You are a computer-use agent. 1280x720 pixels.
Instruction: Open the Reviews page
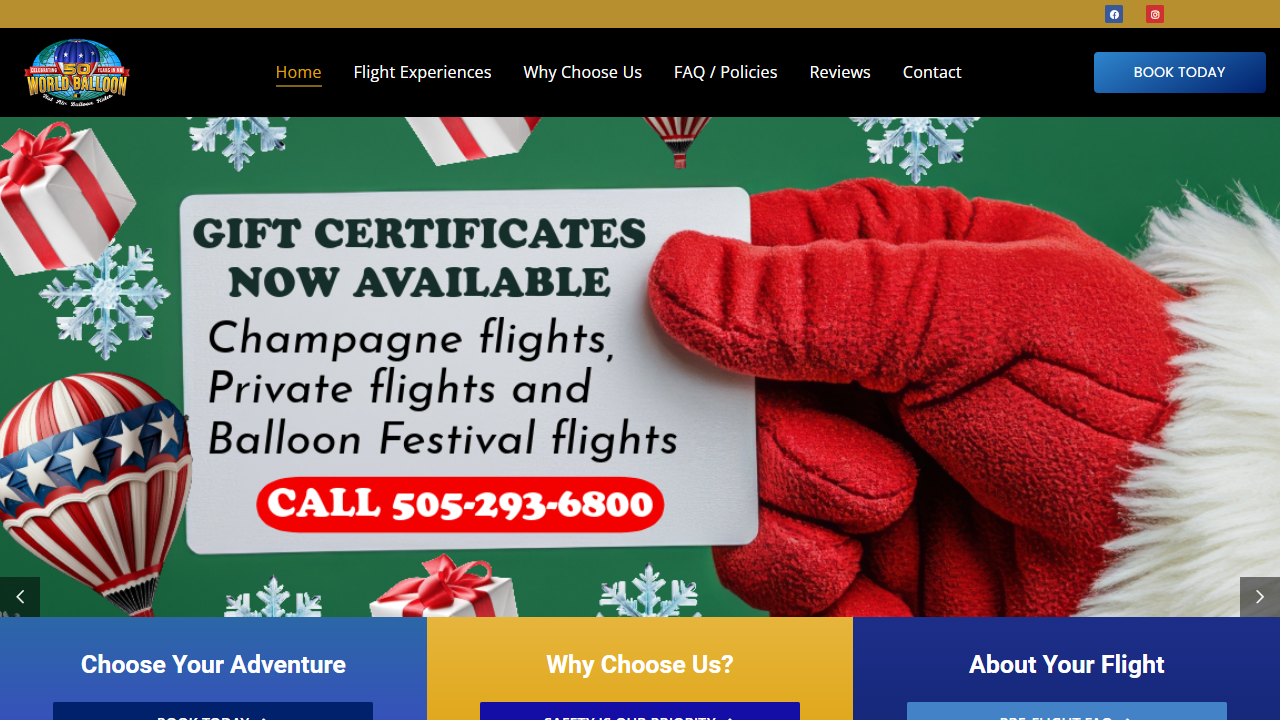point(840,72)
